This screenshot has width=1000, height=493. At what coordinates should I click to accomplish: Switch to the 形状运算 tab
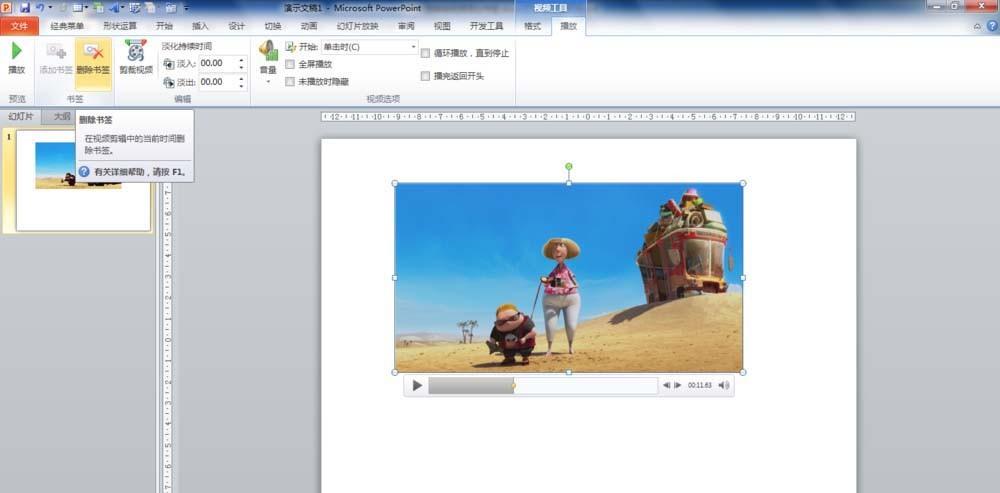tap(120, 26)
